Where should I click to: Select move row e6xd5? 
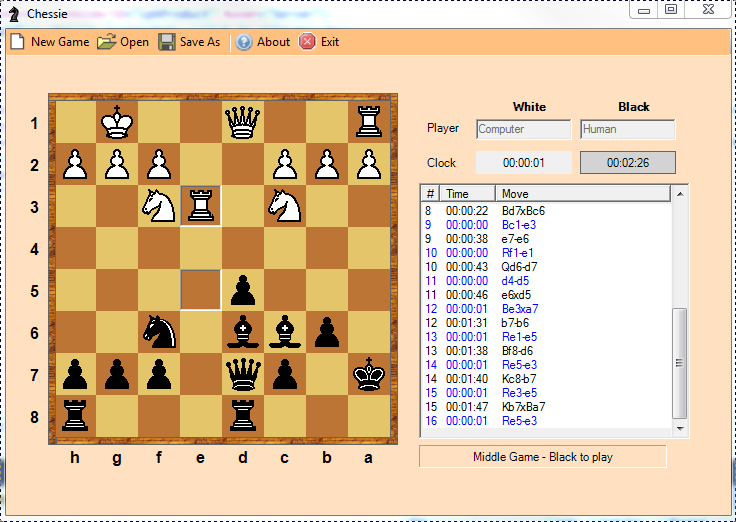coord(547,295)
